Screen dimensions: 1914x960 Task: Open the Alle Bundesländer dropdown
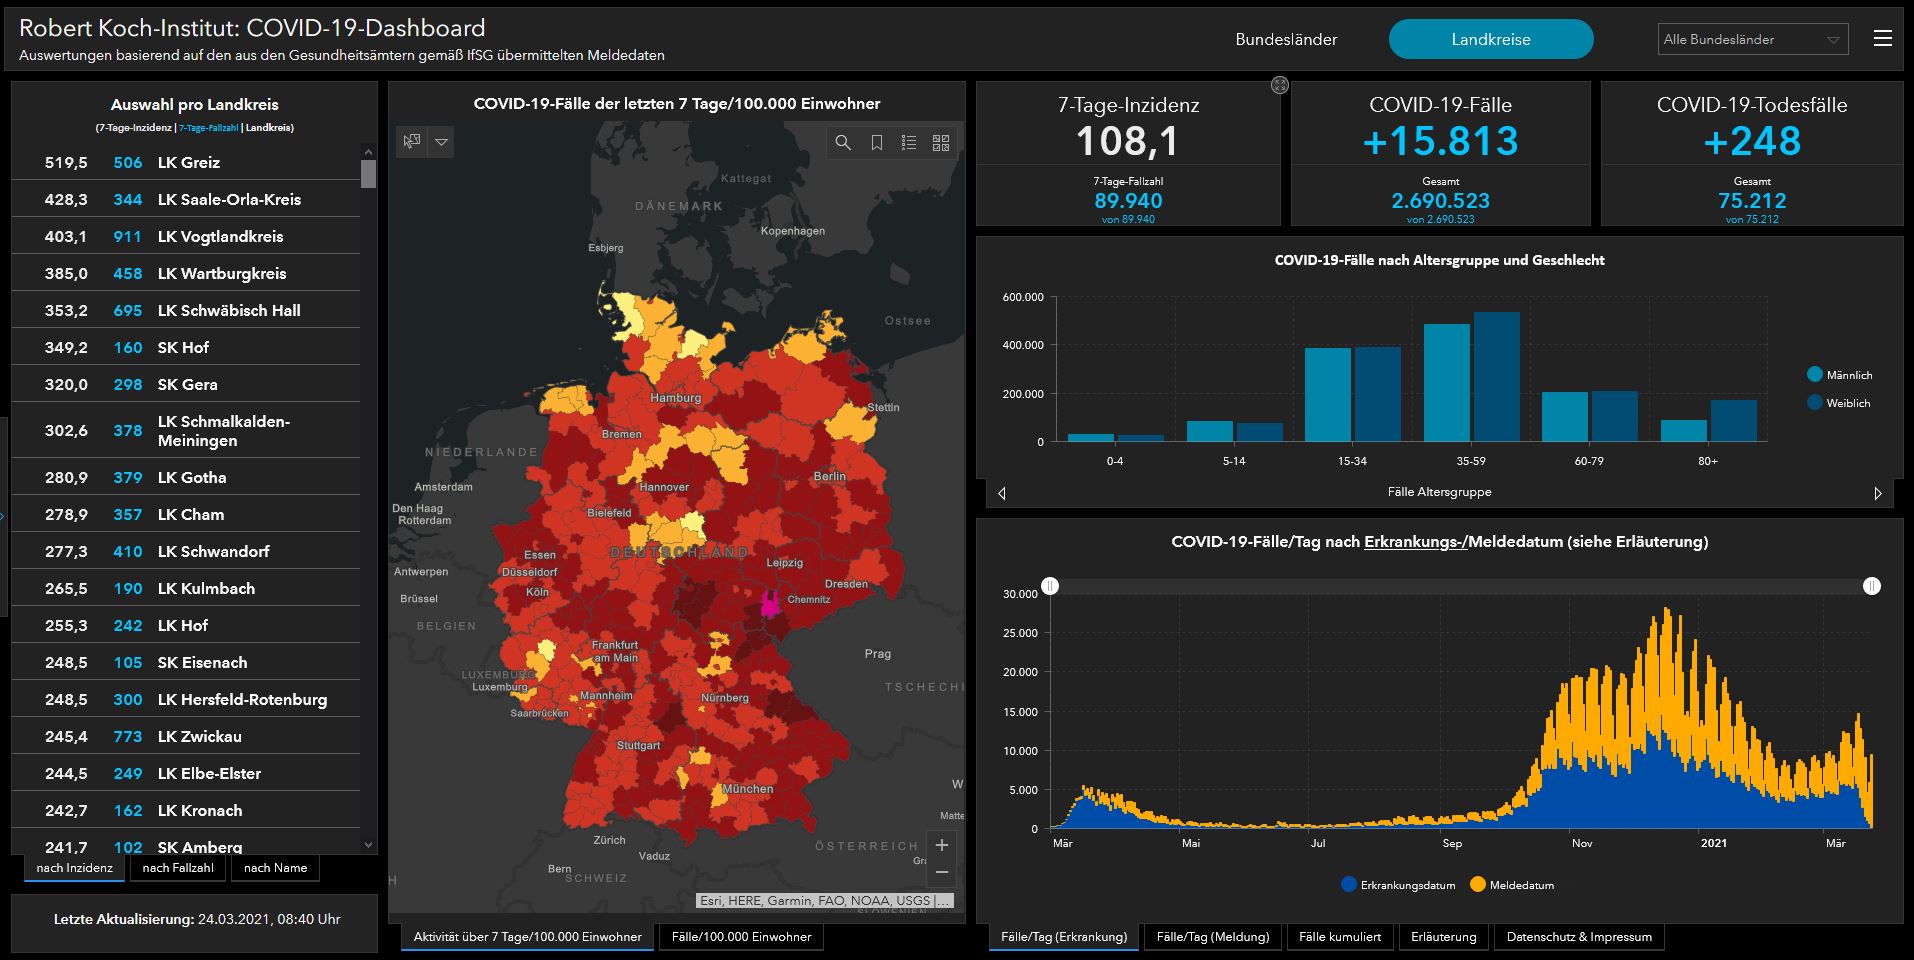[x=1752, y=39]
